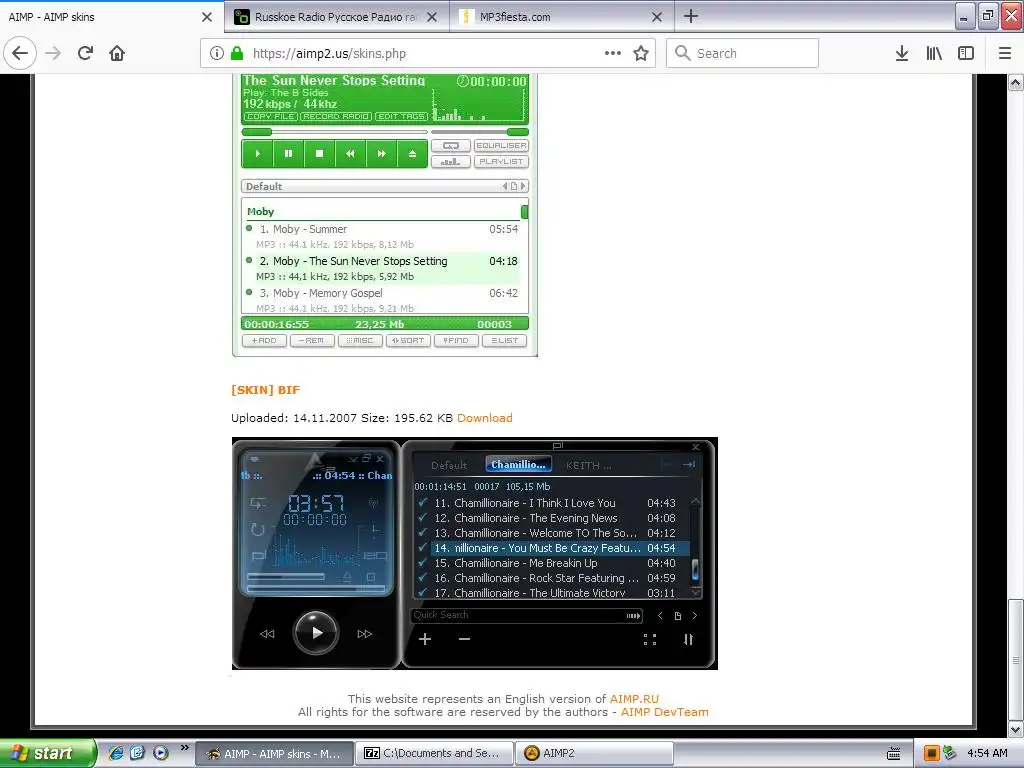
Task: Bookmark this page with the star
Action: coord(641,53)
